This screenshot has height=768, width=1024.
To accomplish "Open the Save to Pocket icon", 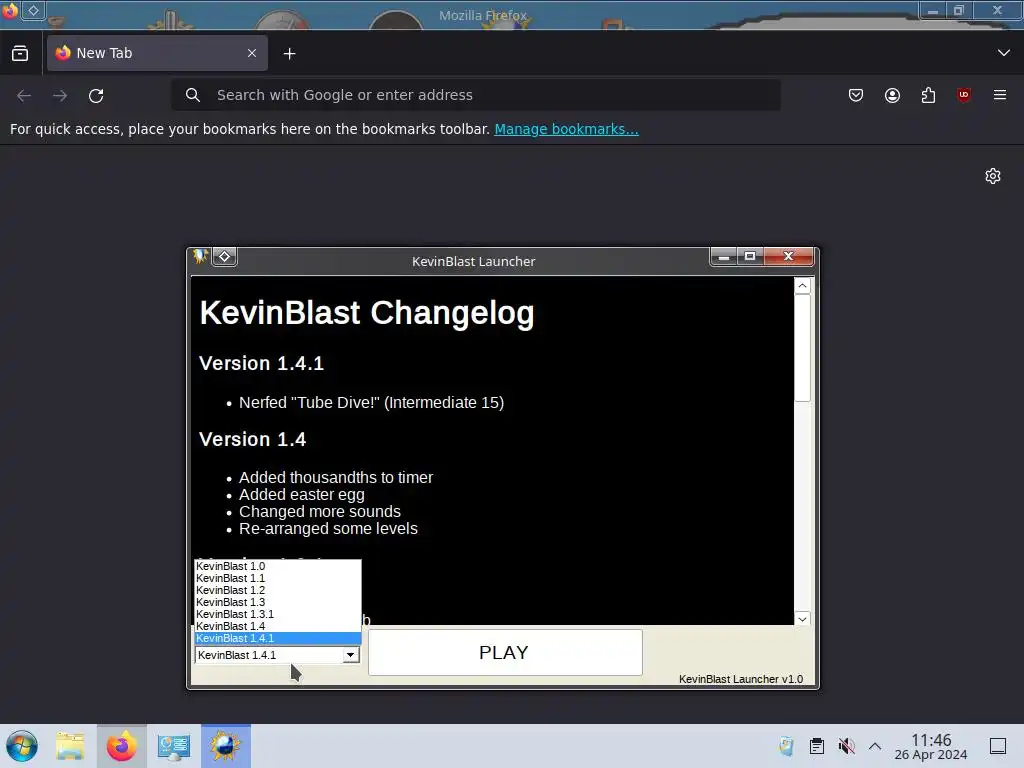I will pyautogui.click(x=856, y=95).
